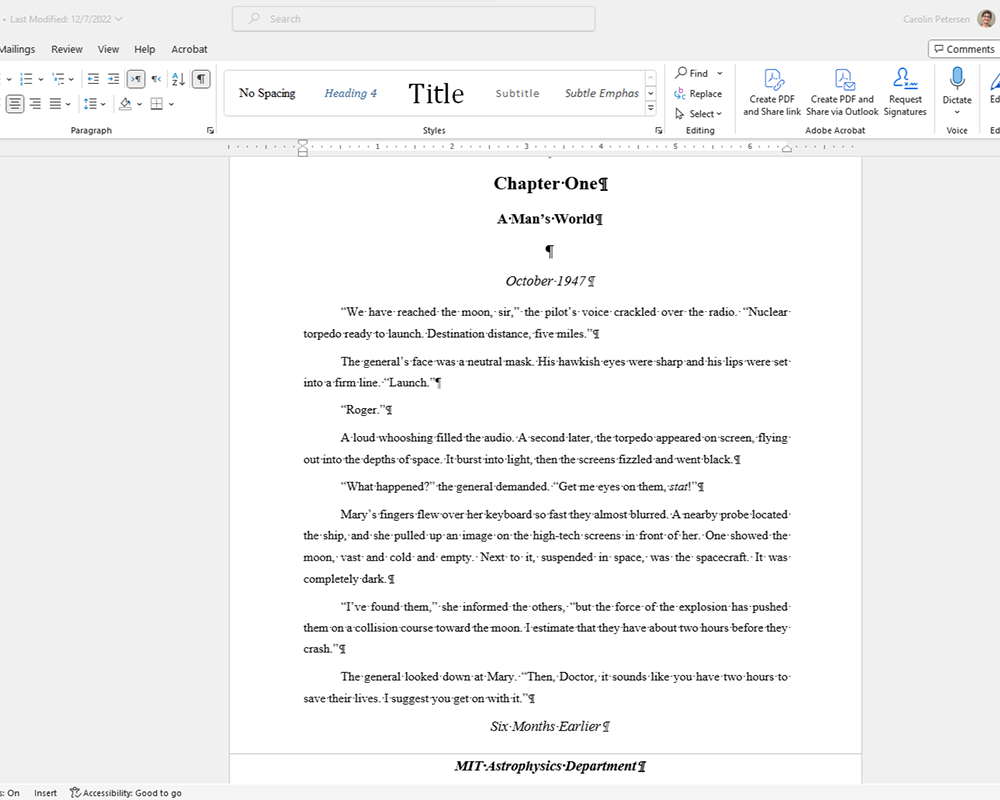Click the multilevel list icon
This screenshot has height=800, width=1000.
[x=58, y=79]
